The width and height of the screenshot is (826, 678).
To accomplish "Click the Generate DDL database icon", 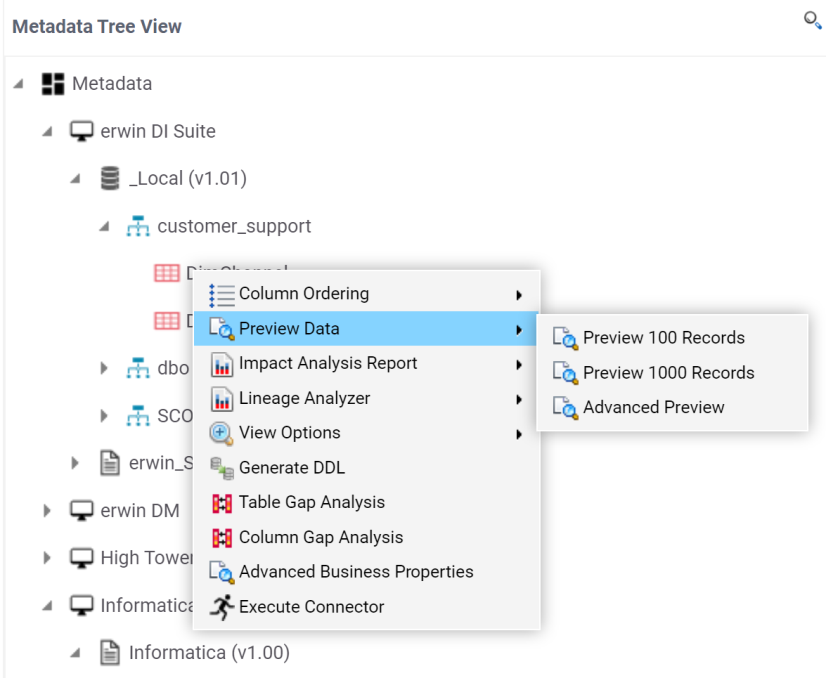I will coord(221,468).
